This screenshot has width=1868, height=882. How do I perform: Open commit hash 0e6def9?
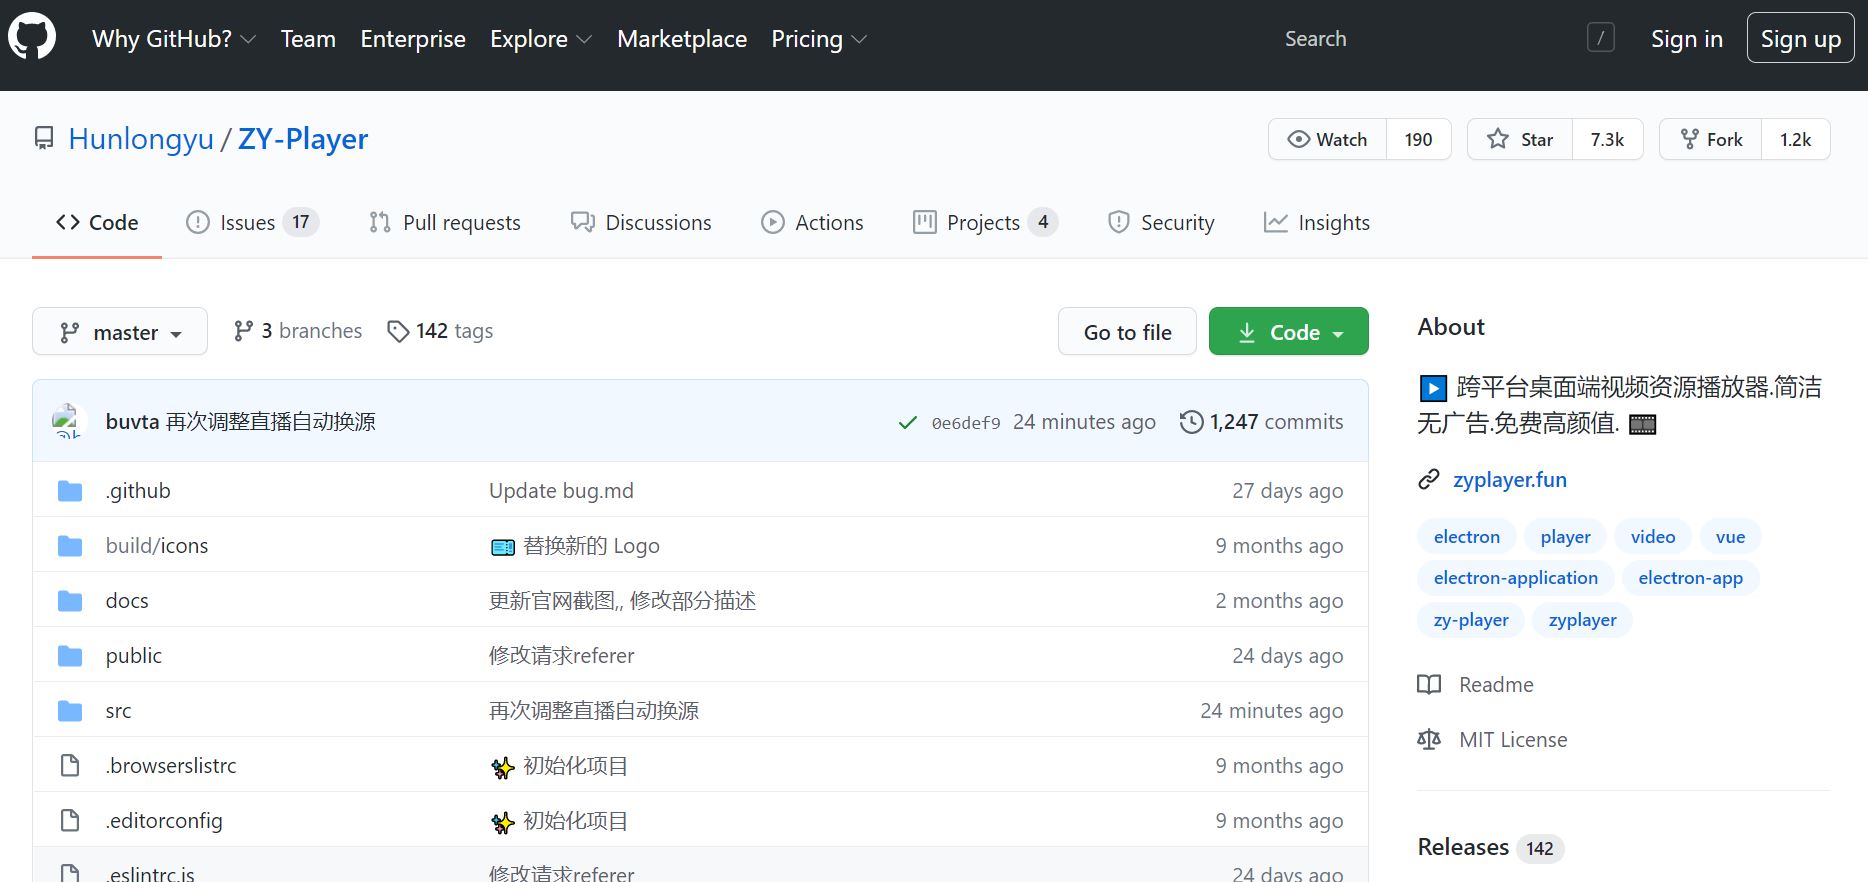click(x=966, y=423)
